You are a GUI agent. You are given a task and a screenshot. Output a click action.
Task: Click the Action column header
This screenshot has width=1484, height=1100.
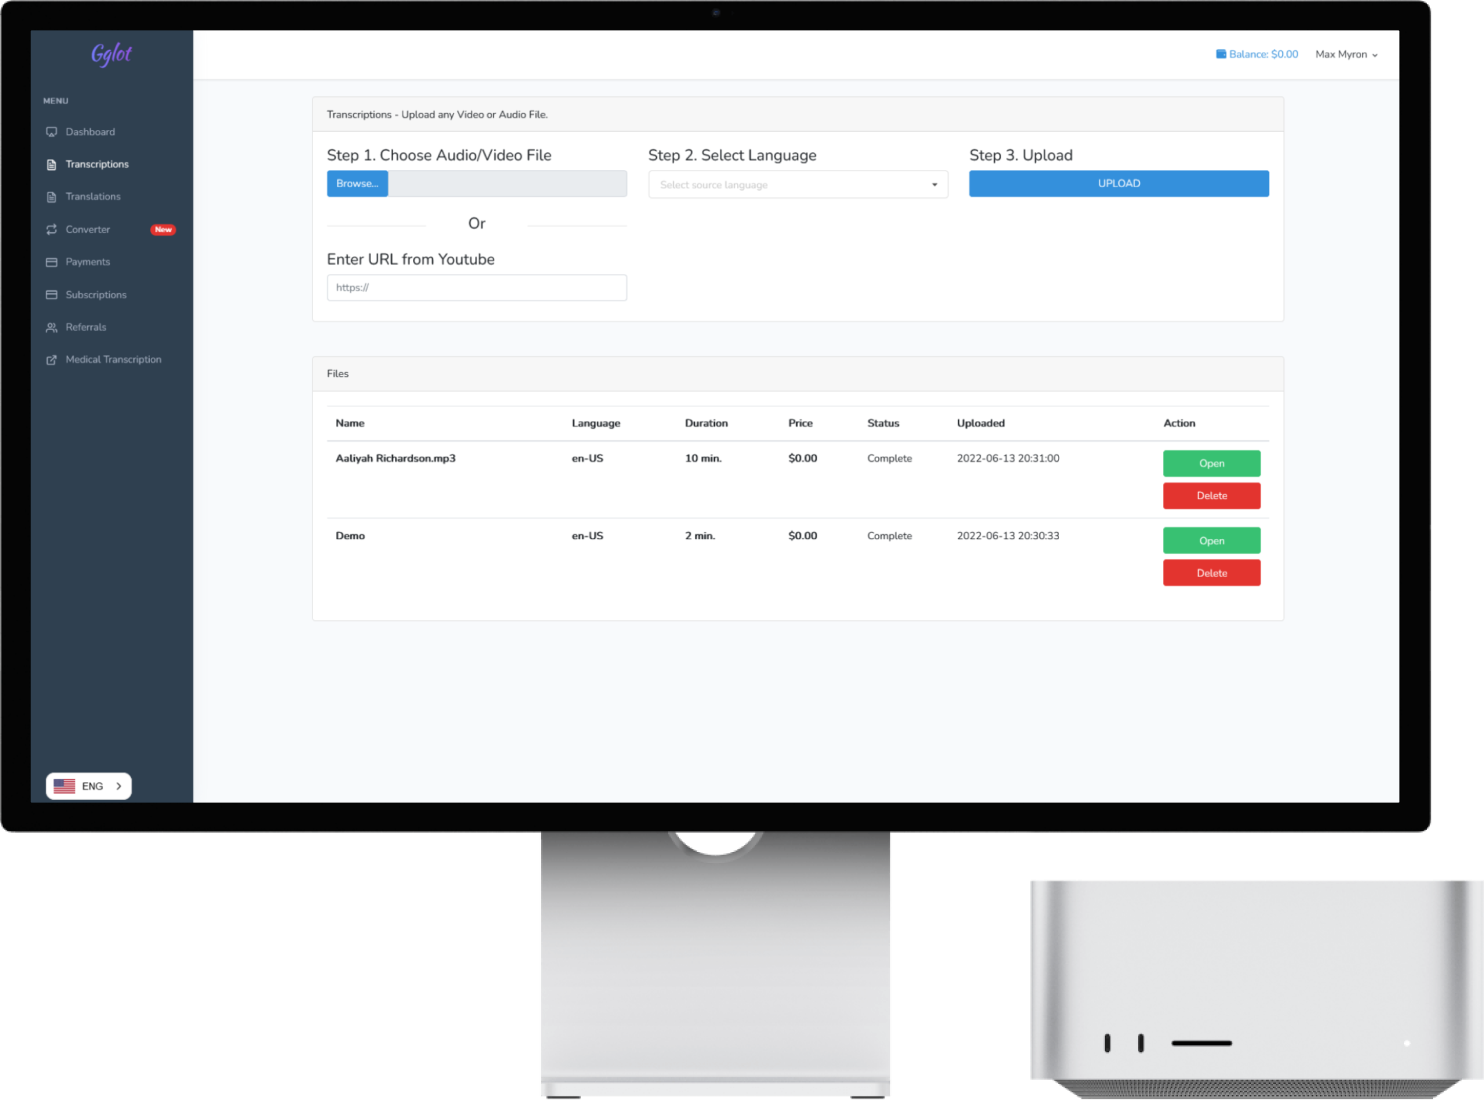(1179, 424)
